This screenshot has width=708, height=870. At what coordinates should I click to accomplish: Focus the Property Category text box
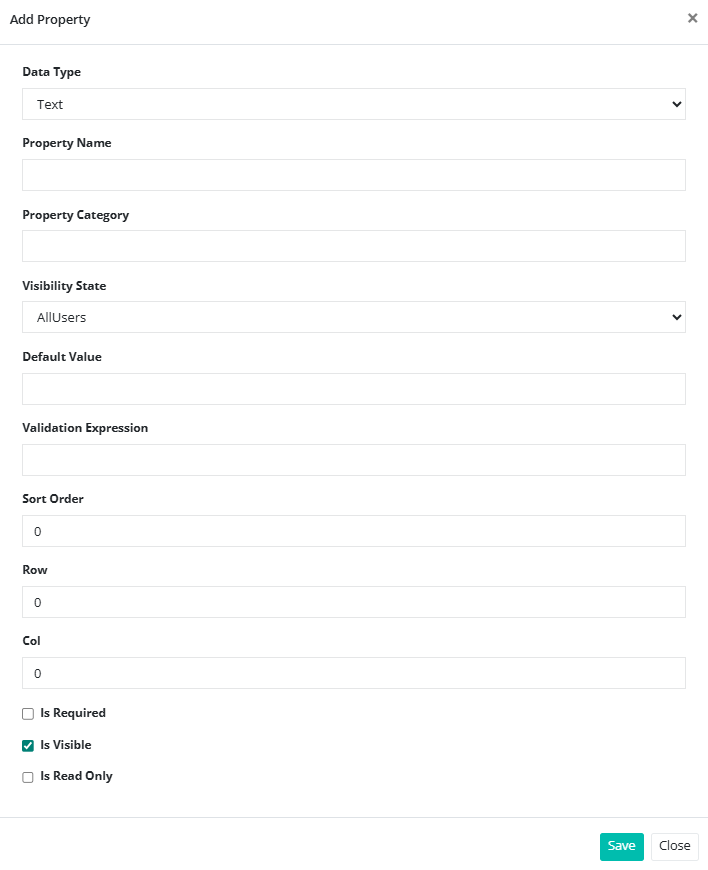coord(353,246)
